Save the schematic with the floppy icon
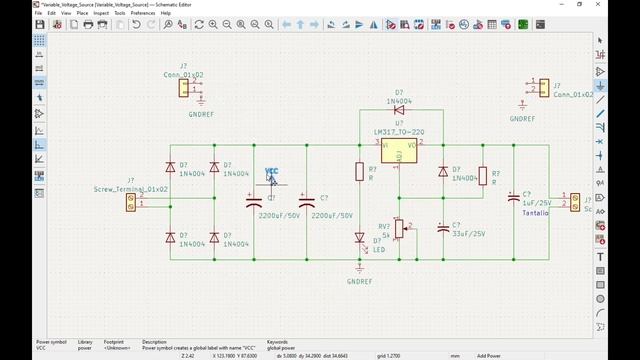This screenshot has height=360, width=640. (x=40, y=24)
